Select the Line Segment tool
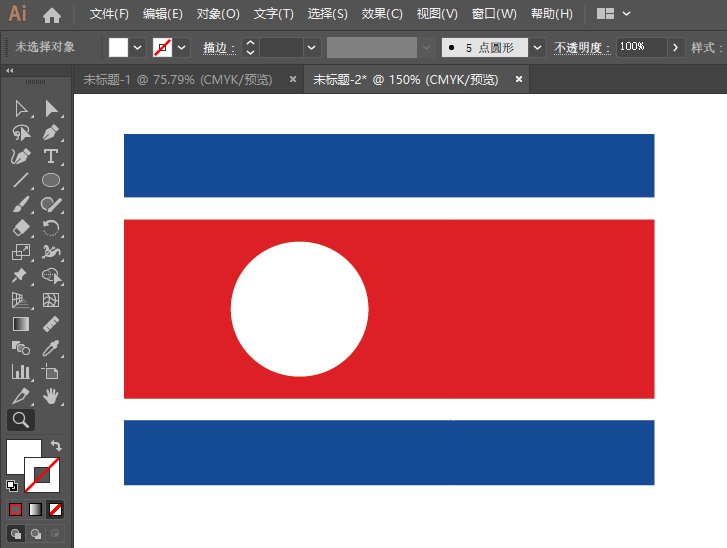 [21, 180]
